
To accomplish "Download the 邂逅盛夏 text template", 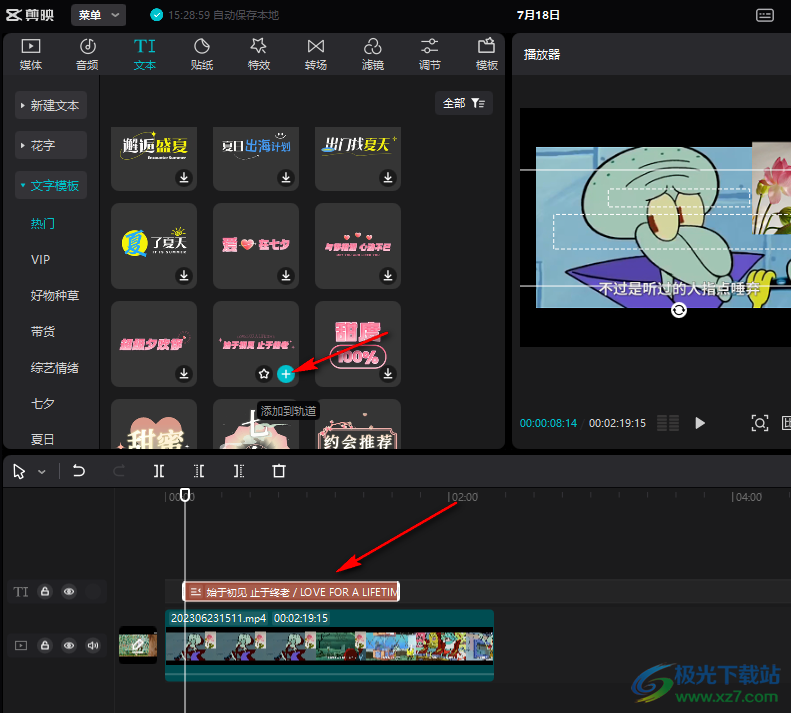I will [x=184, y=178].
